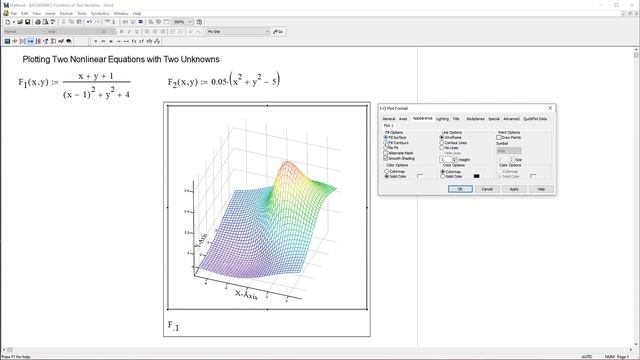Viewport: 640px width, 360px height.
Task: Click the Undo arrow icon
Action: click(x=89, y=22)
